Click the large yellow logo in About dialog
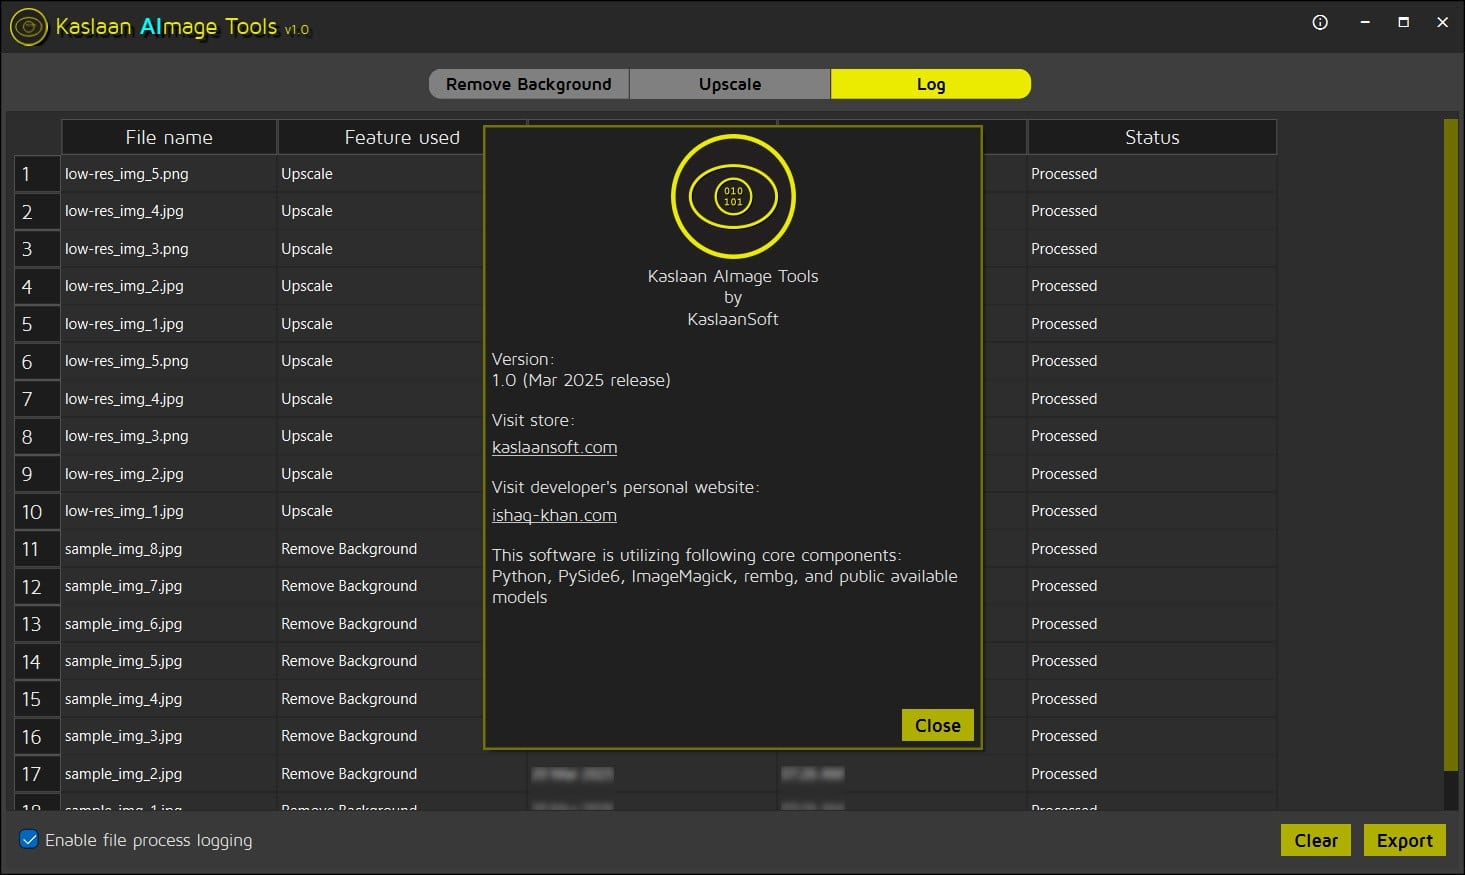1465x875 pixels. pyautogui.click(x=733, y=196)
